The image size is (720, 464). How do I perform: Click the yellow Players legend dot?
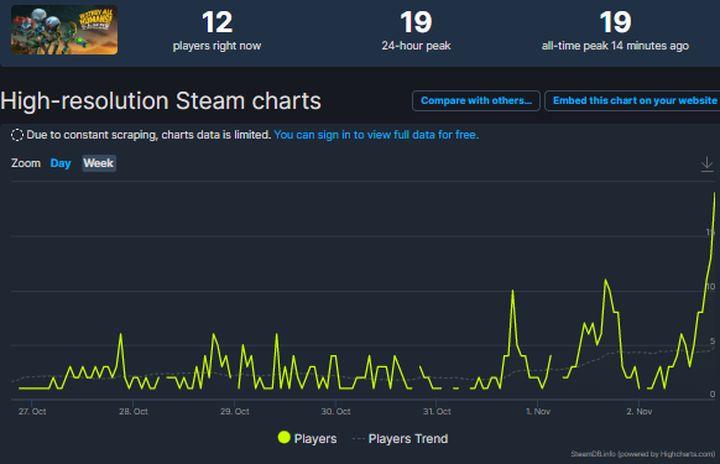pyautogui.click(x=284, y=438)
